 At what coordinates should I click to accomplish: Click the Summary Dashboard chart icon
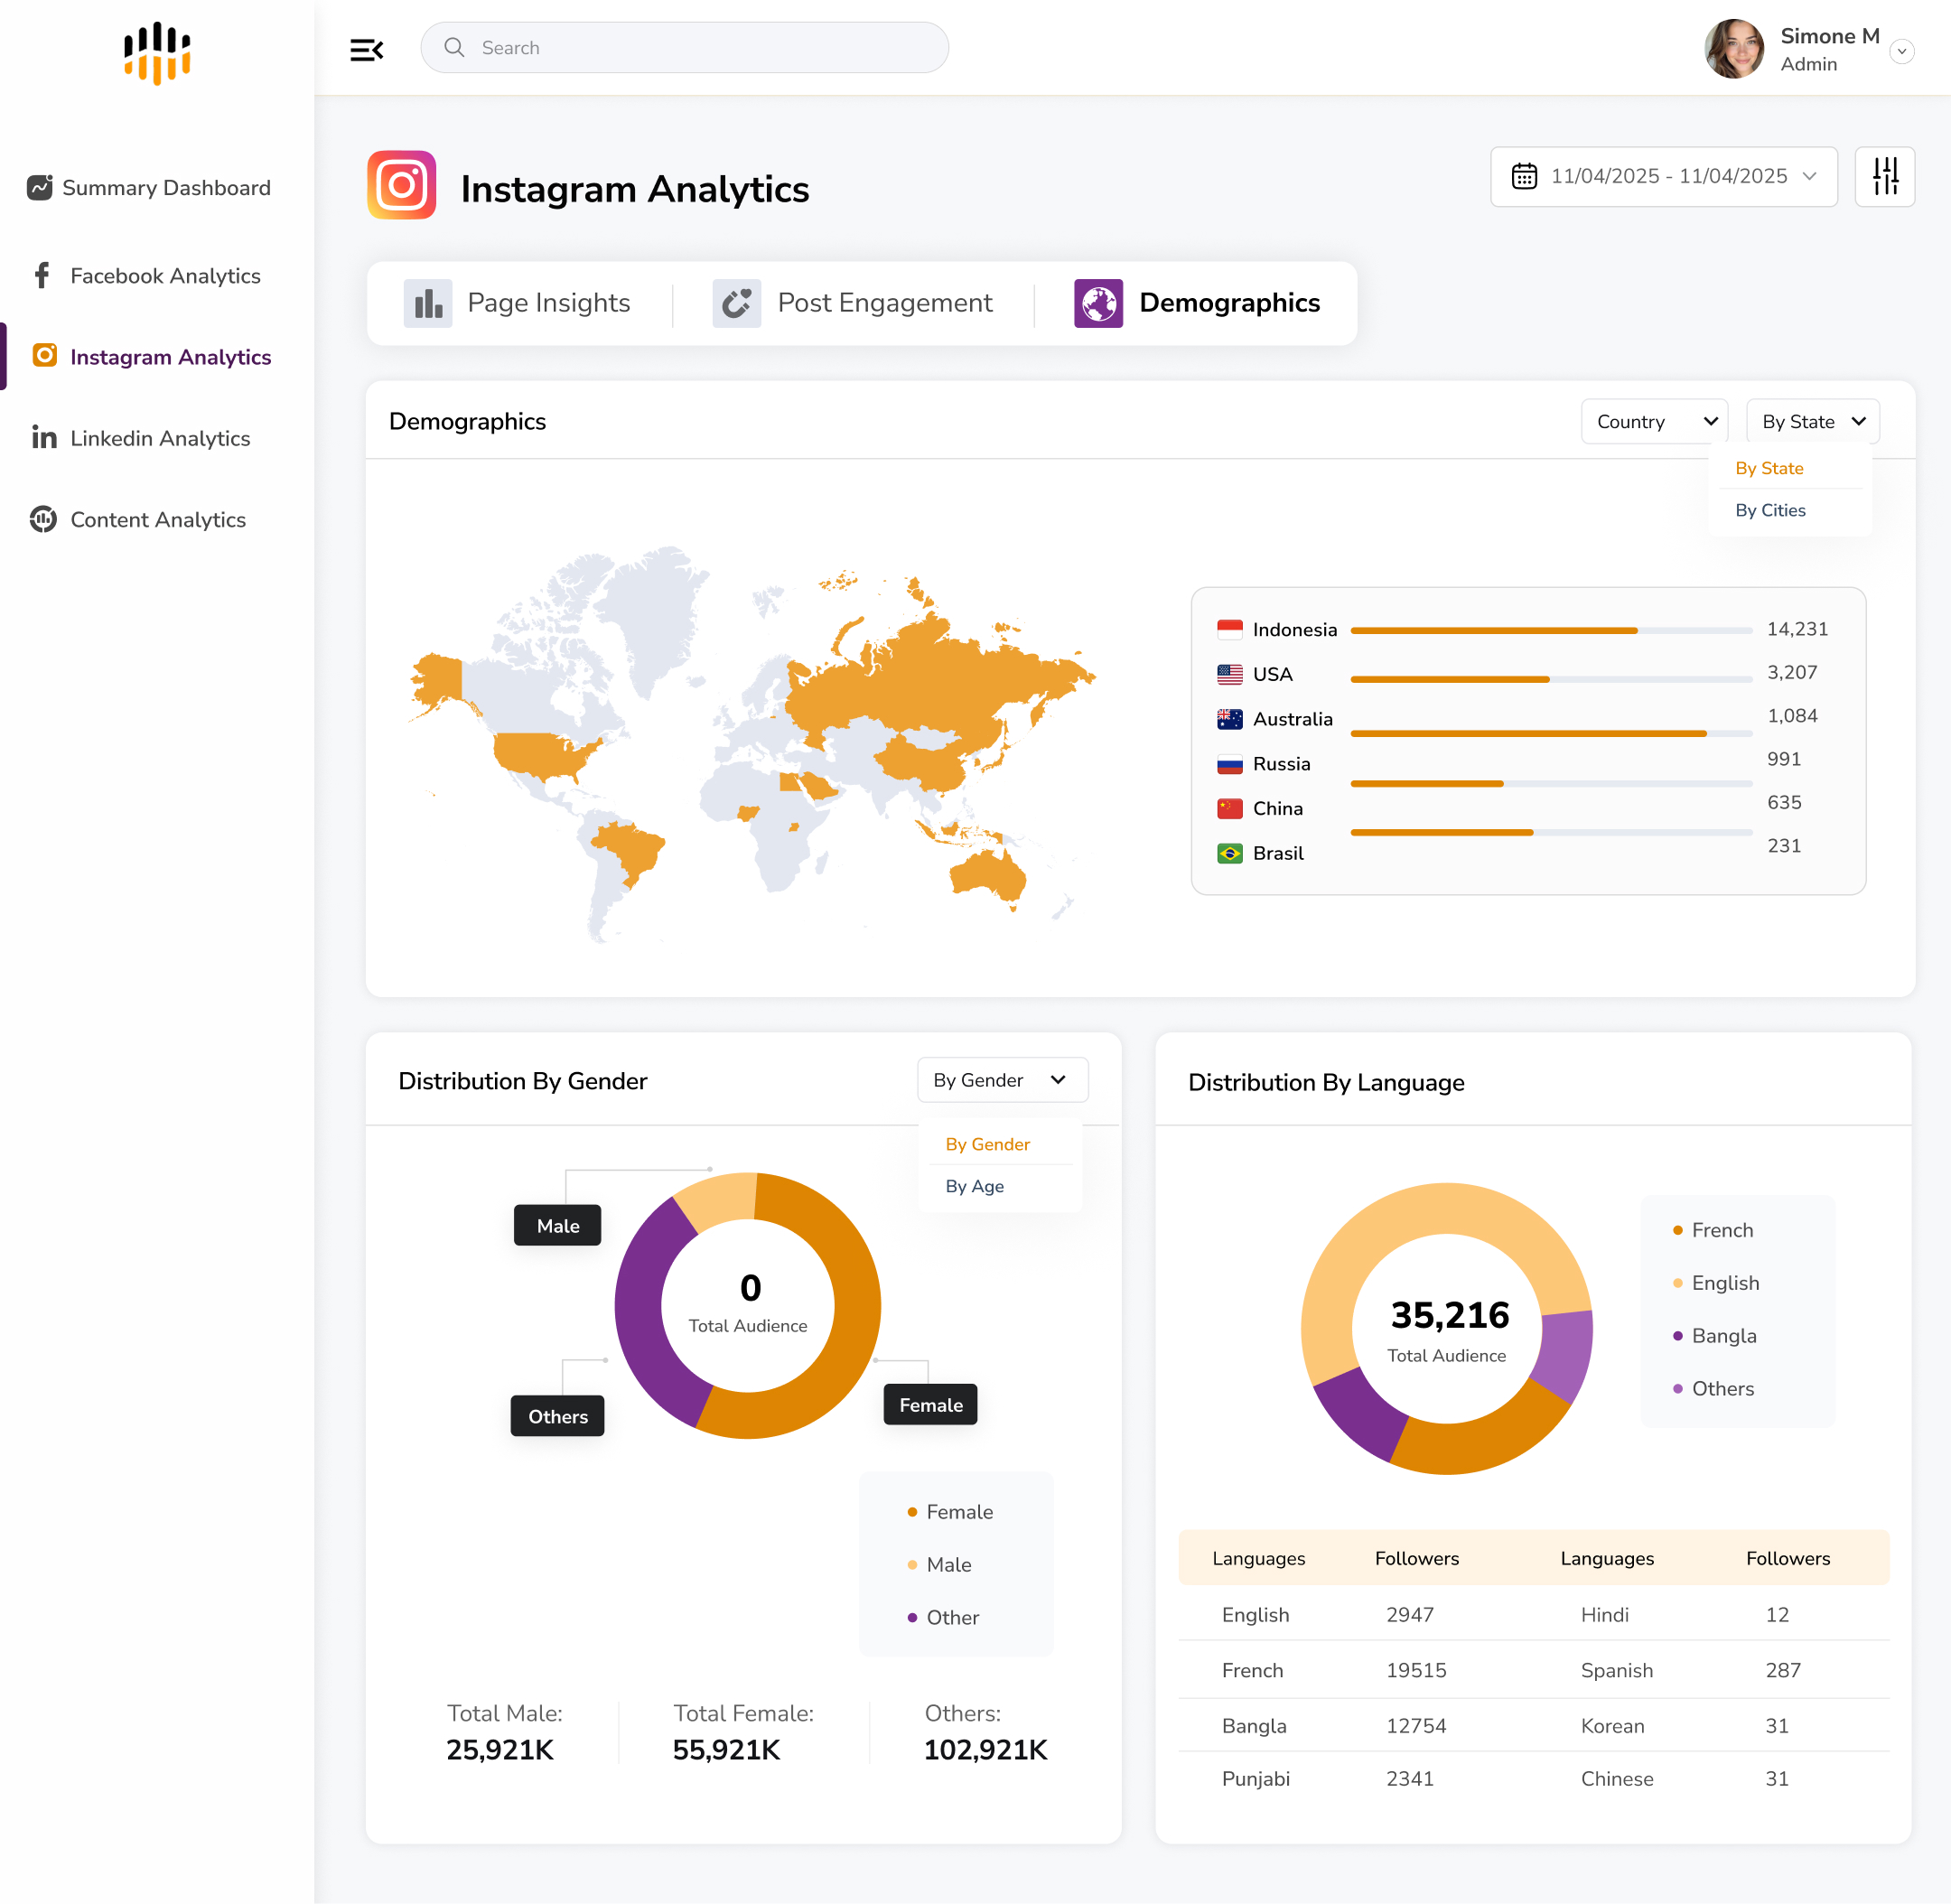(x=40, y=187)
